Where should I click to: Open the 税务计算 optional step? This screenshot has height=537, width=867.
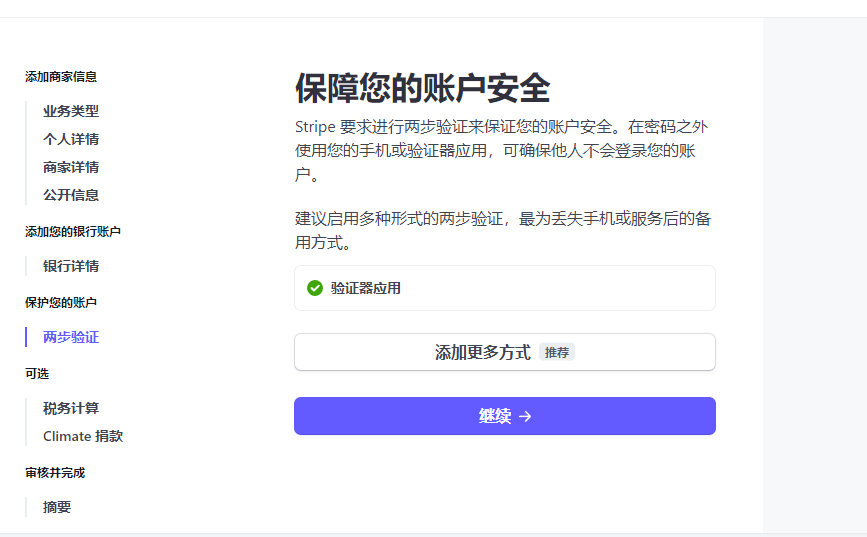click(x=71, y=408)
